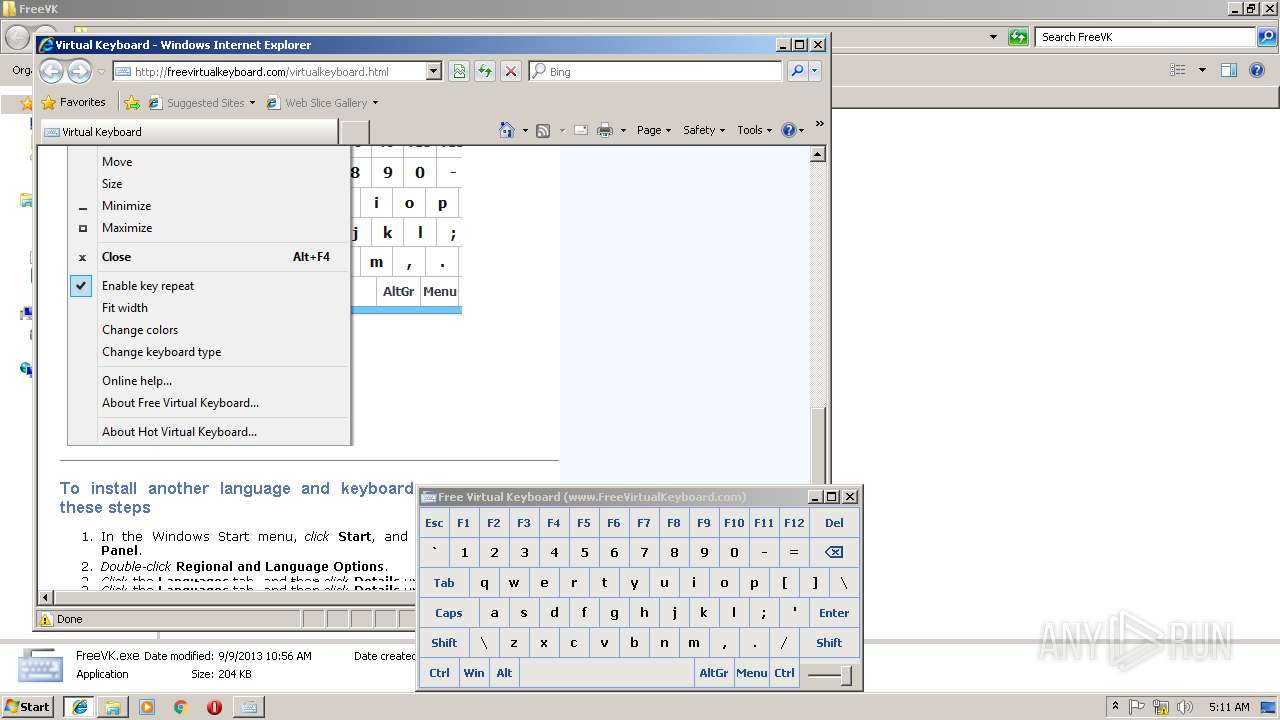Click the IE Home icon
The image size is (1280, 720).
point(507,130)
